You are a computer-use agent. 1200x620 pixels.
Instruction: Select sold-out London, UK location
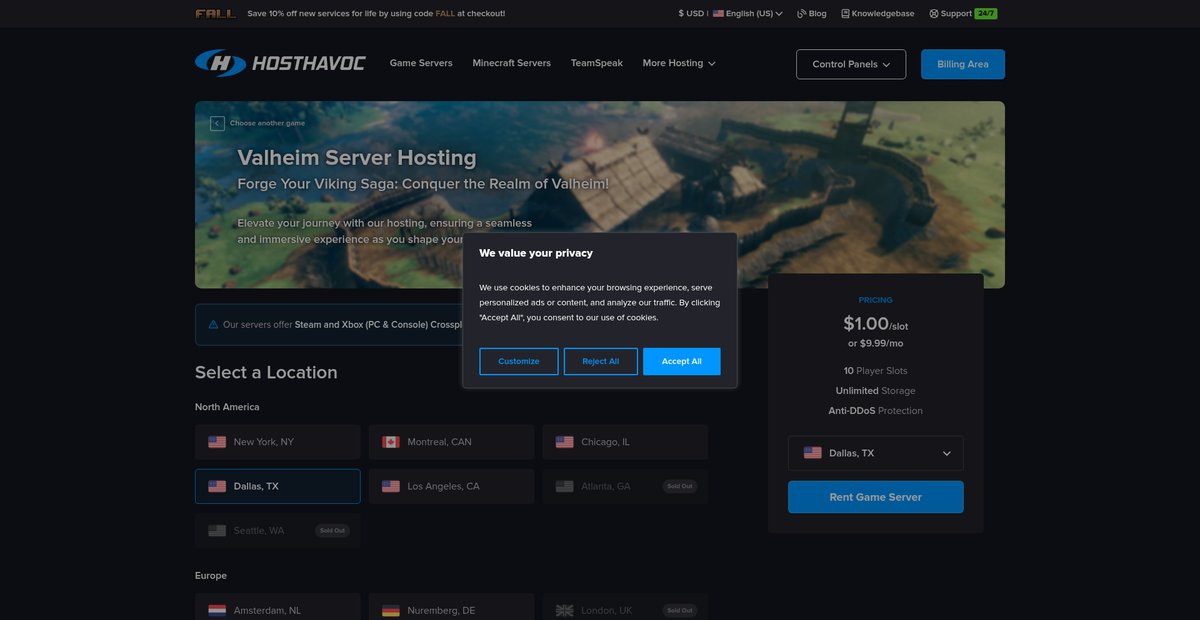point(625,607)
